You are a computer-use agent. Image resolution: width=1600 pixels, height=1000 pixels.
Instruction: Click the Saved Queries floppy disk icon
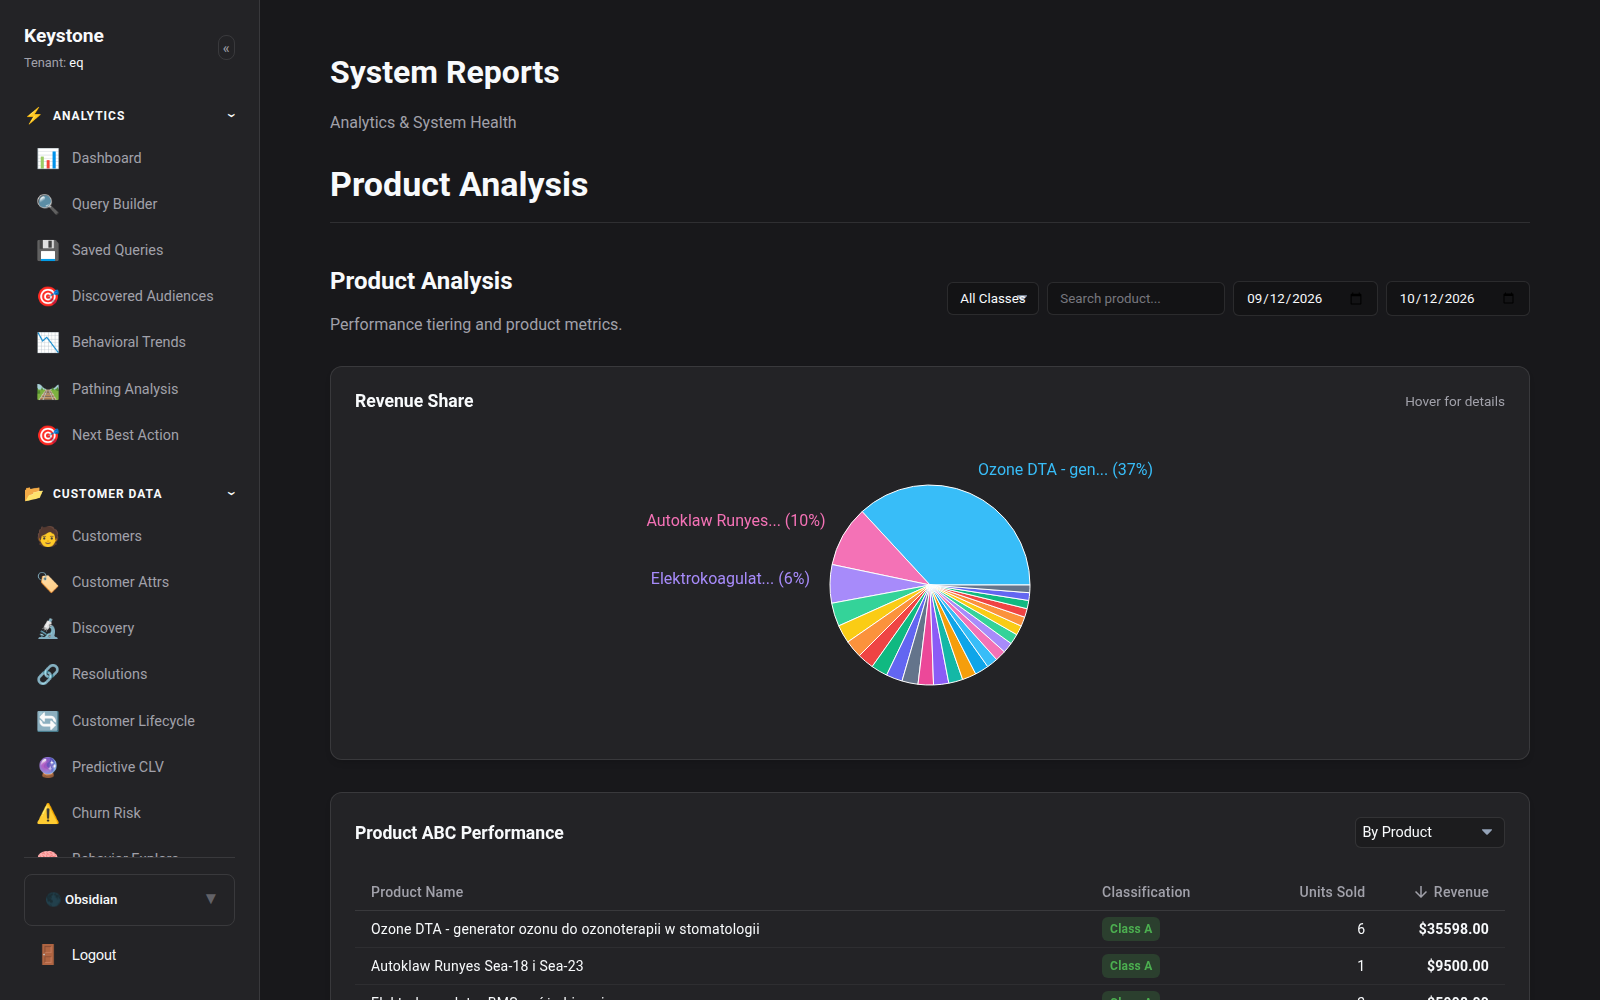pos(48,250)
